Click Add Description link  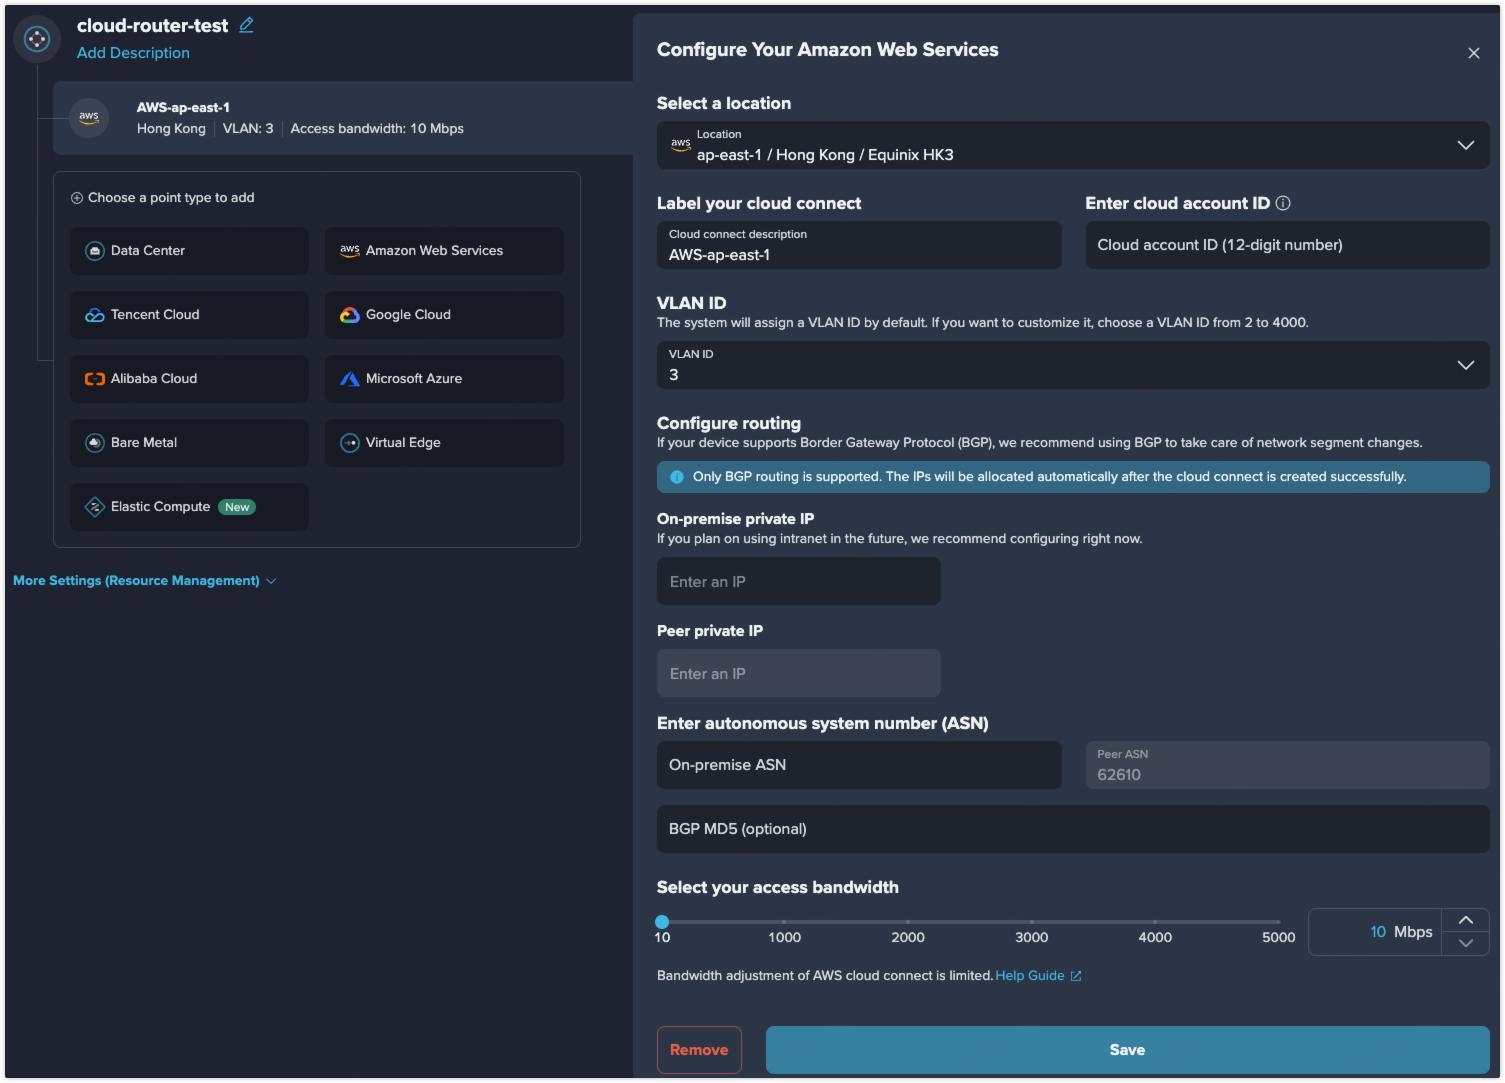133,53
